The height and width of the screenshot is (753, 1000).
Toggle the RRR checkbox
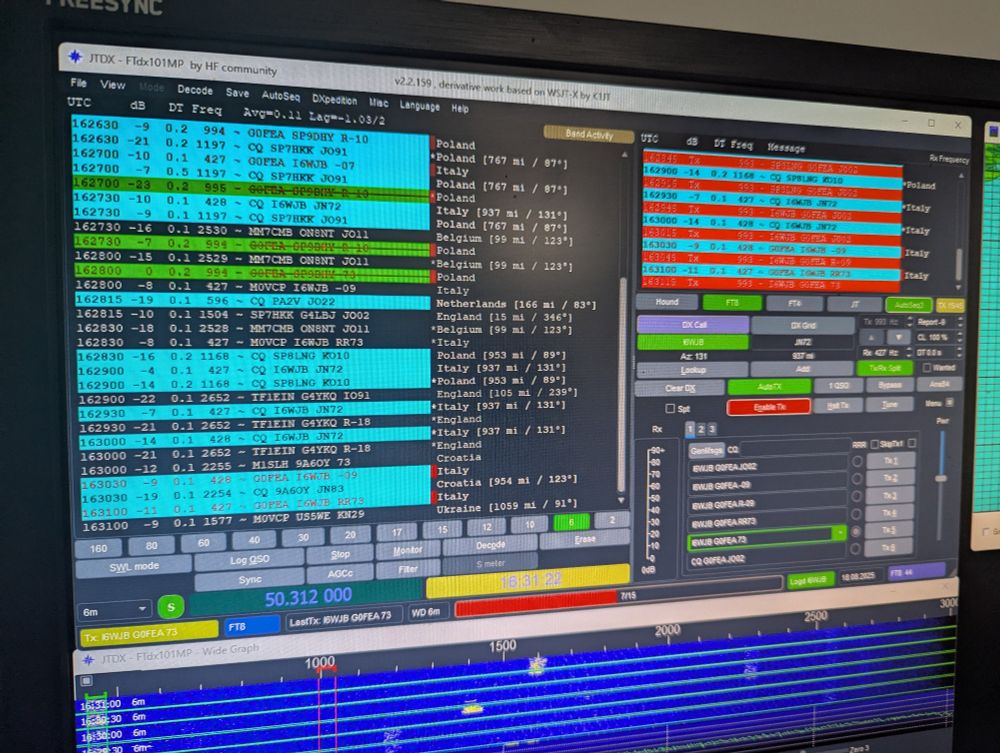[x=874, y=444]
